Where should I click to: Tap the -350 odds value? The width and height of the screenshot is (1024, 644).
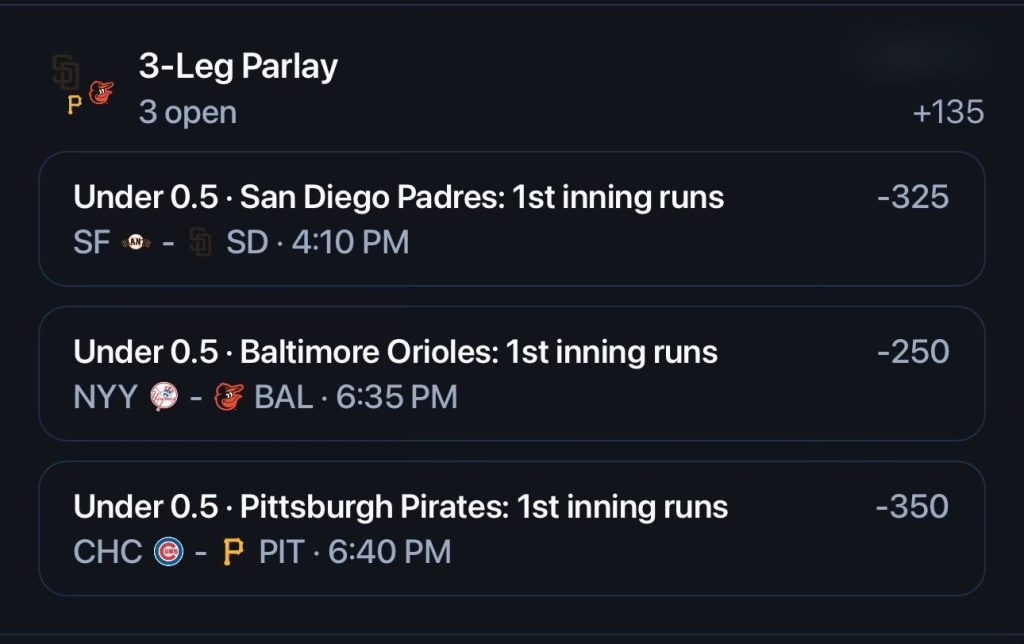pos(912,506)
